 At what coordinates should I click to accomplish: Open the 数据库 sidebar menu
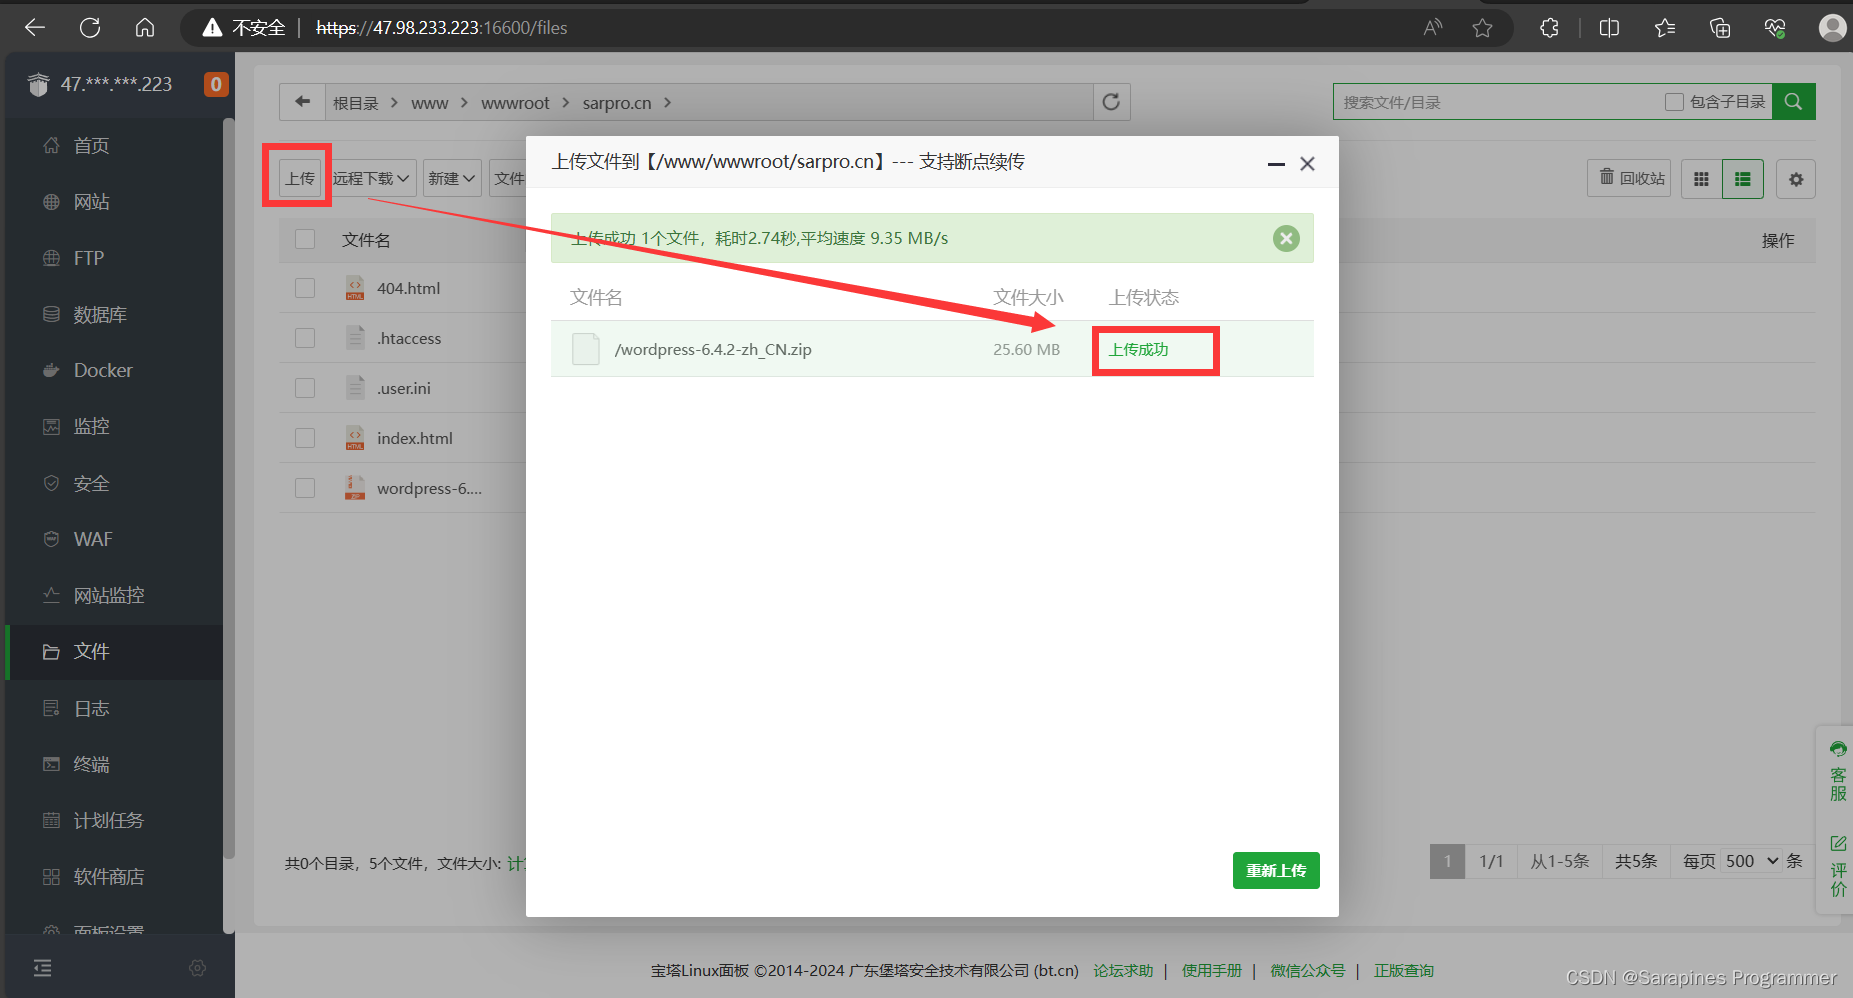pyautogui.click(x=100, y=314)
